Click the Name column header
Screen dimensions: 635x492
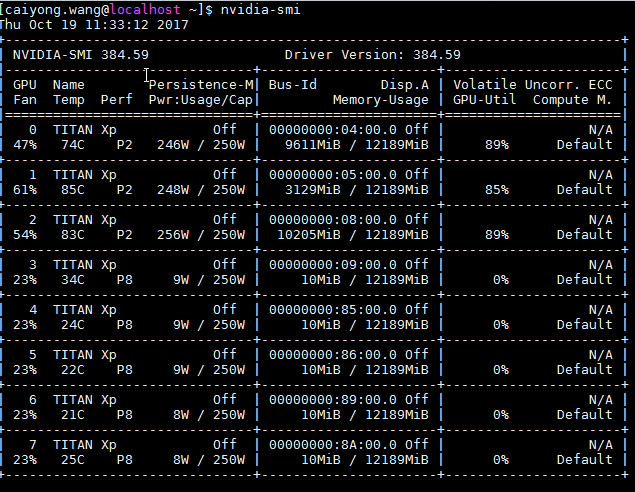point(68,85)
